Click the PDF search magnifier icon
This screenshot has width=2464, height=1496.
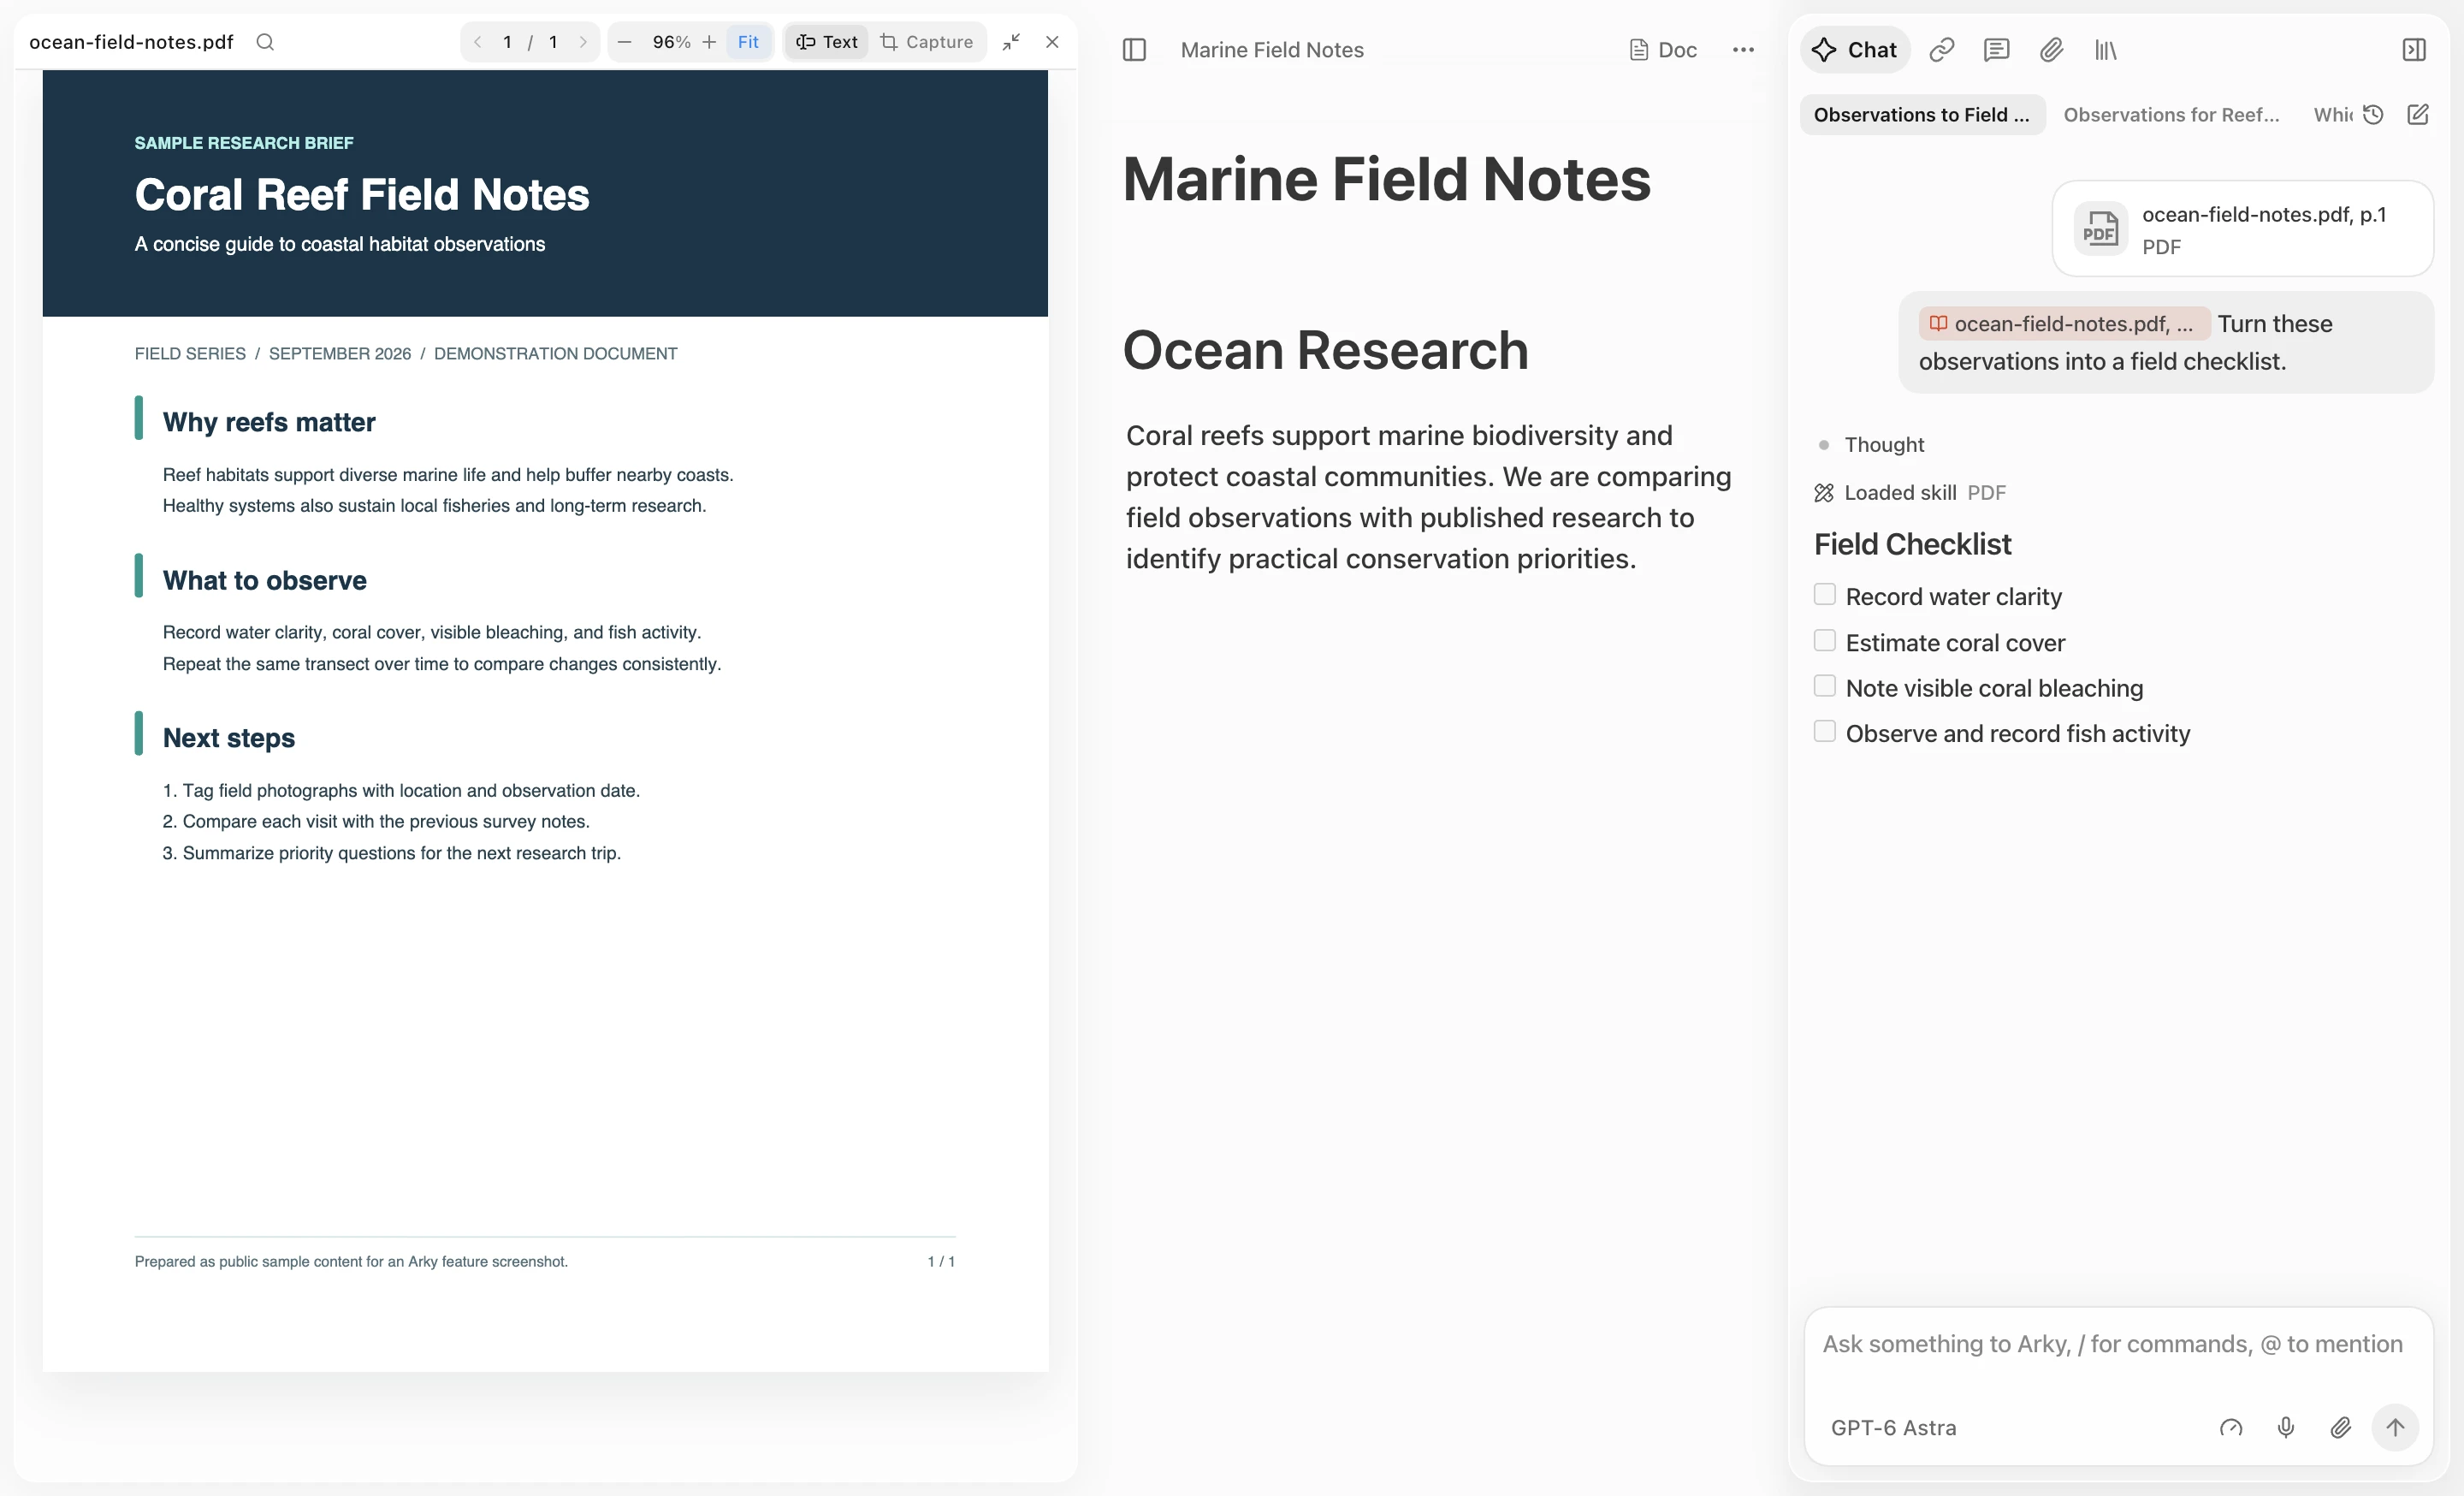[265, 42]
